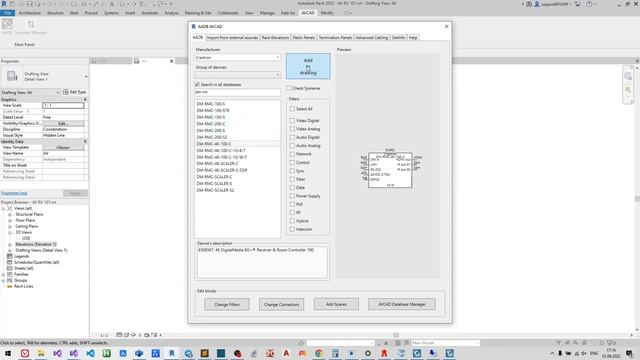
Task: Open Outlook from the taskbar
Action: point(139,353)
